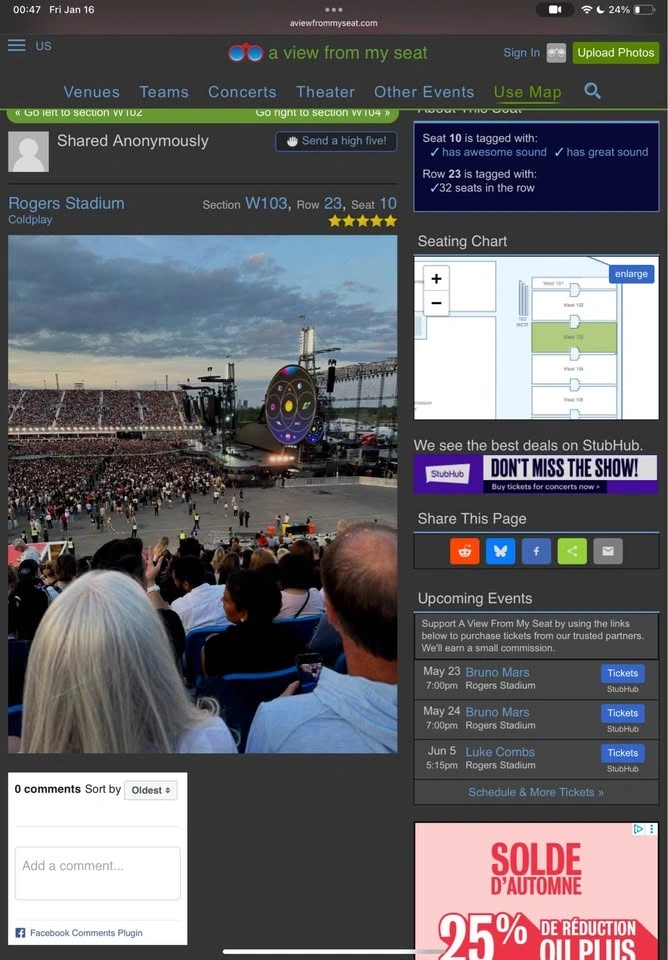
Task: Send a high five button
Action: pos(336,141)
